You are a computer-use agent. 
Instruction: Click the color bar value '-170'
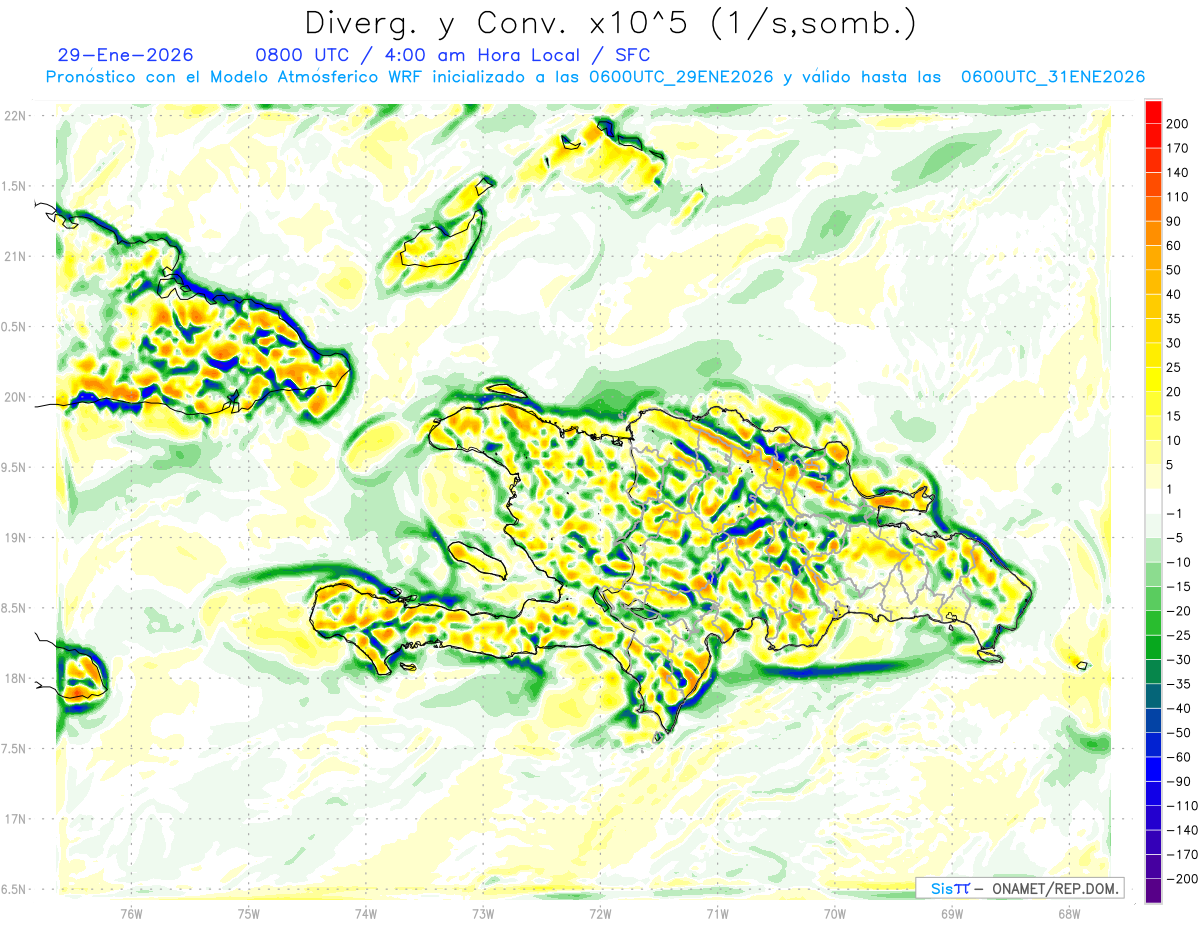coord(1182,854)
